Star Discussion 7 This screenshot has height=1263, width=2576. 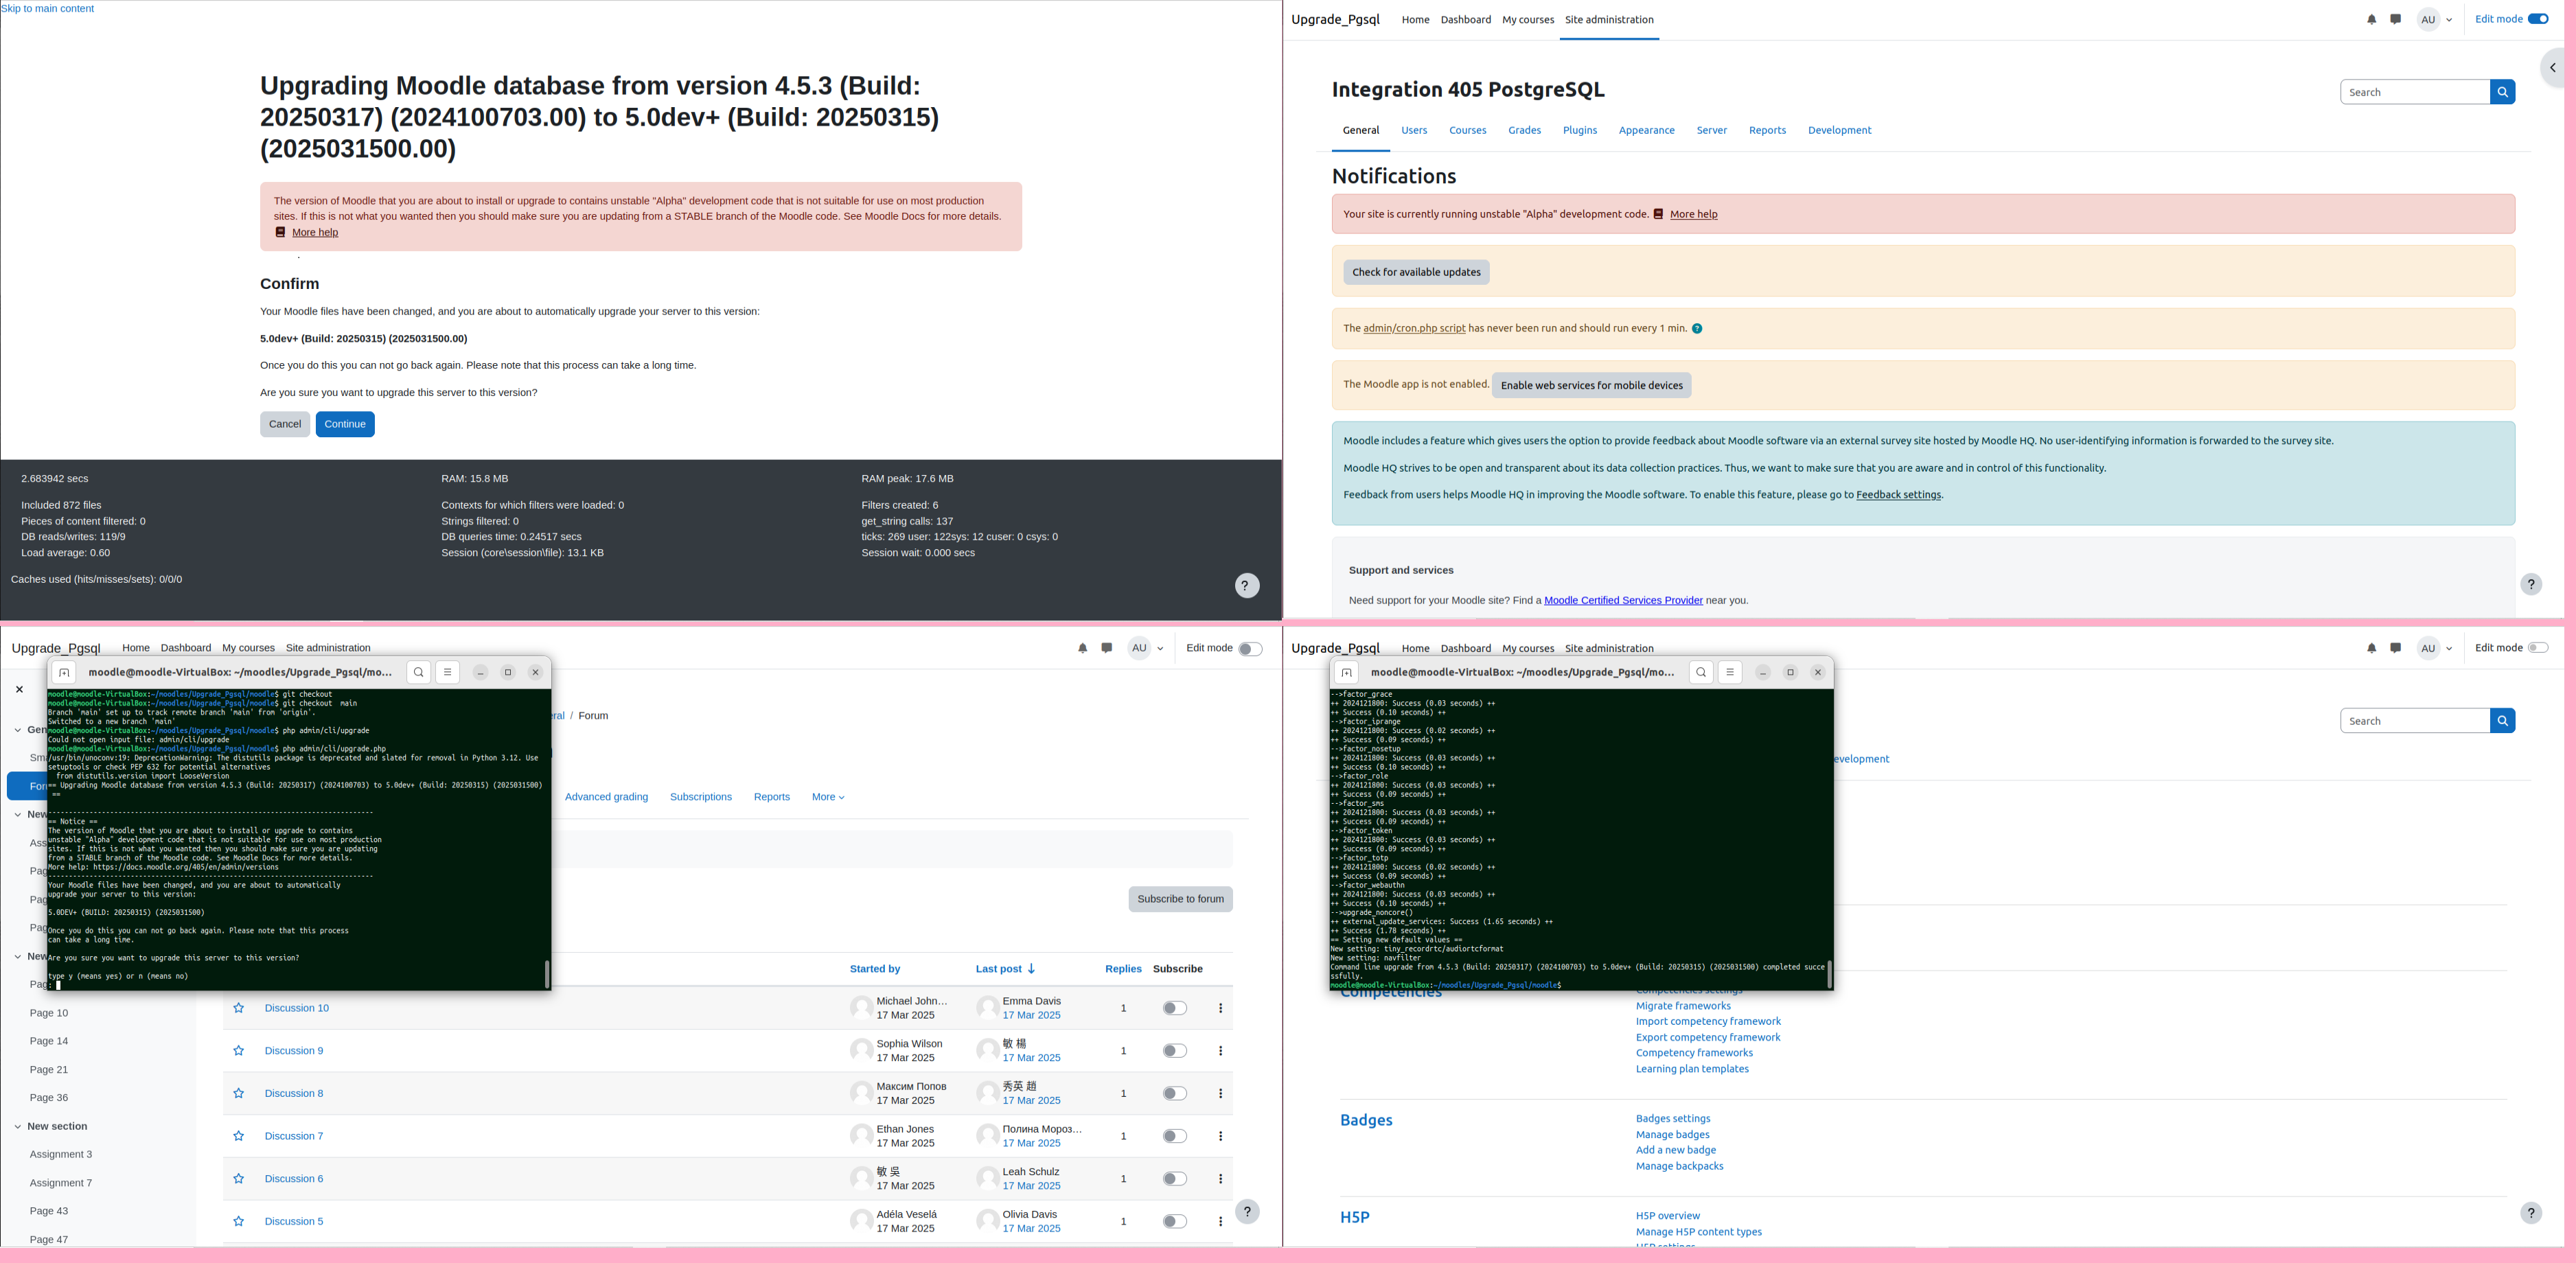pos(238,1136)
